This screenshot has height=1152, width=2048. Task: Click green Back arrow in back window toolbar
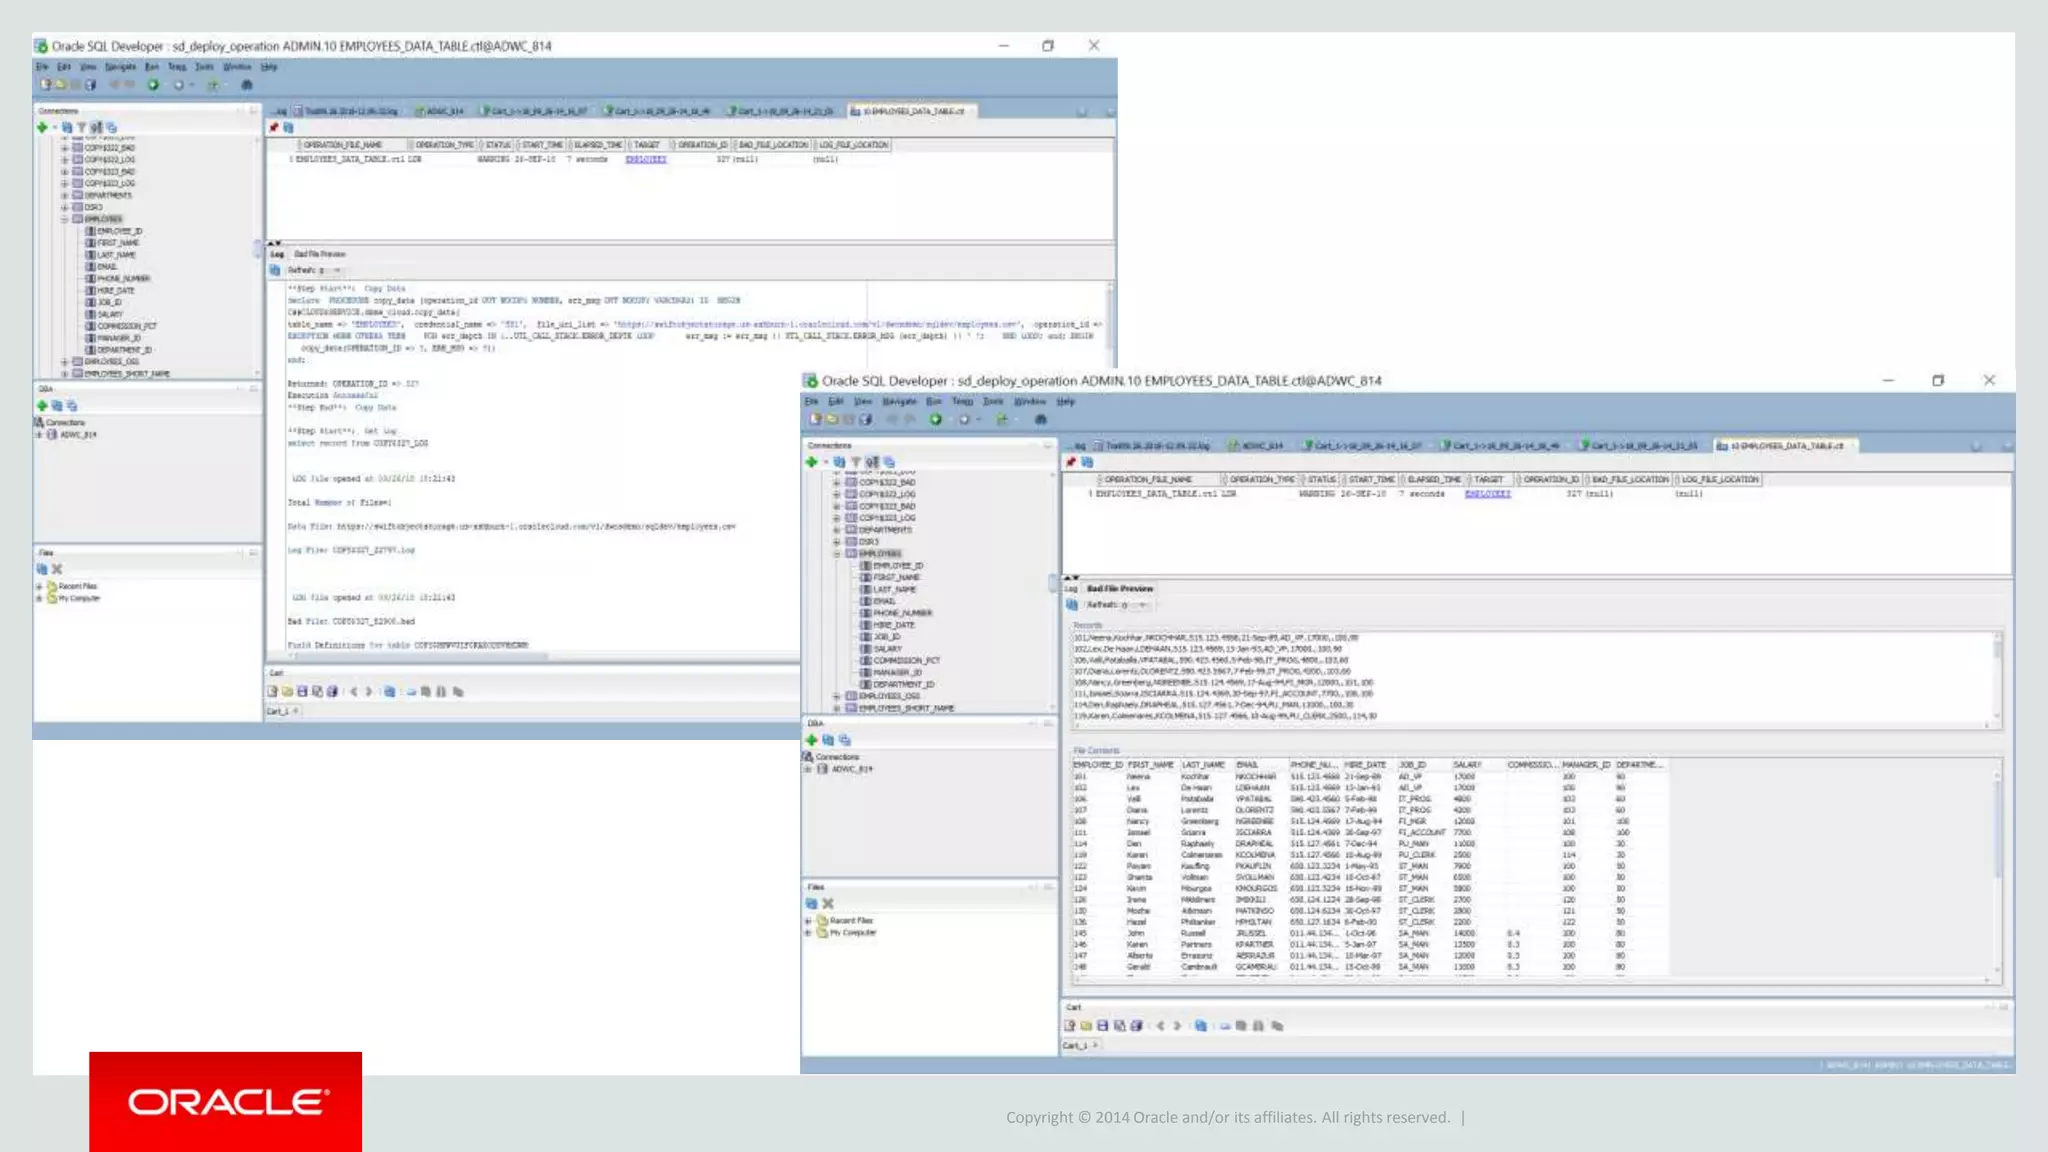(153, 85)
